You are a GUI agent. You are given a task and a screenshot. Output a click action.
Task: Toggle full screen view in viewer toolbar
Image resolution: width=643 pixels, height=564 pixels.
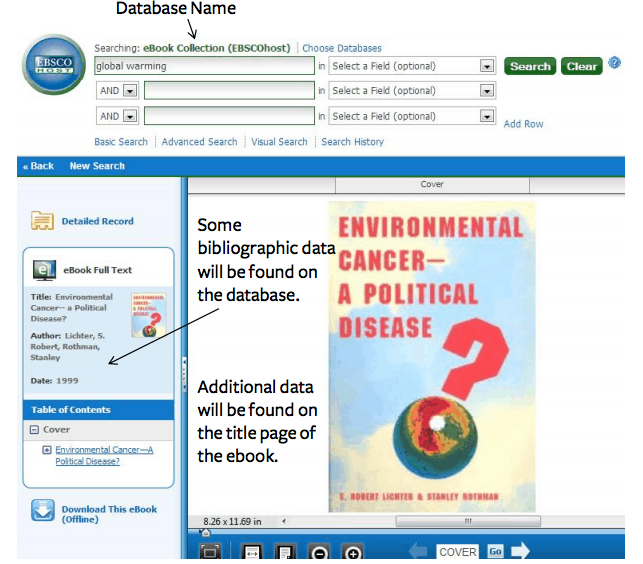point(210,553)
